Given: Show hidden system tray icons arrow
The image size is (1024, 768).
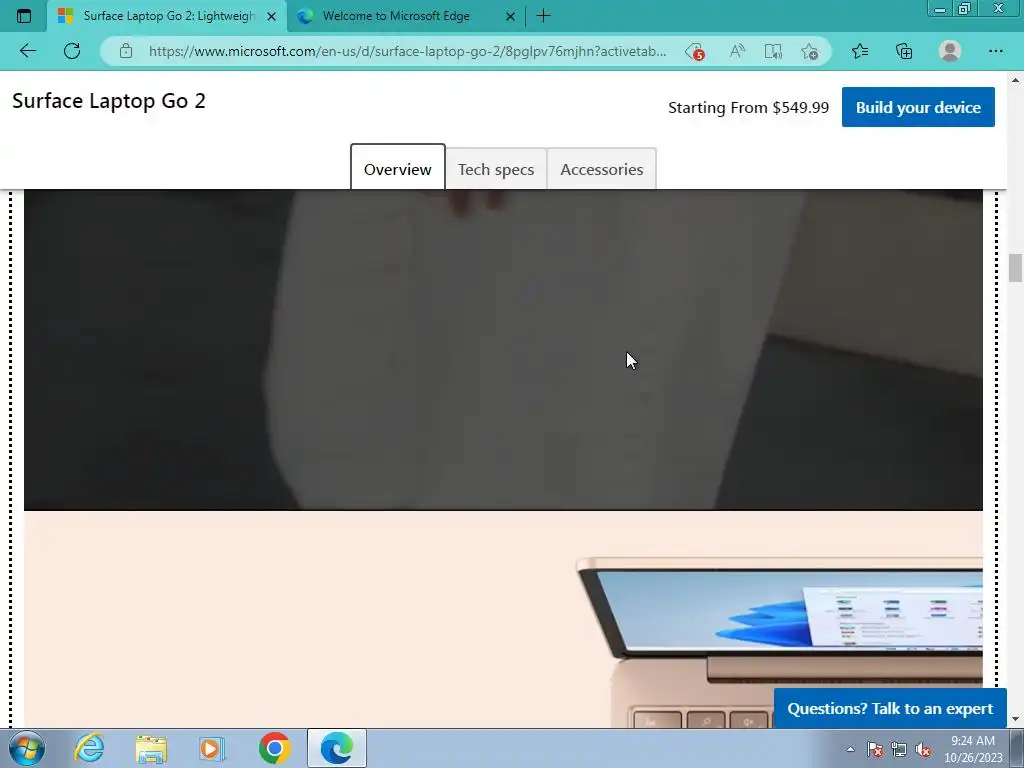Looking at the screenshot, I should (x=850, y=749).
